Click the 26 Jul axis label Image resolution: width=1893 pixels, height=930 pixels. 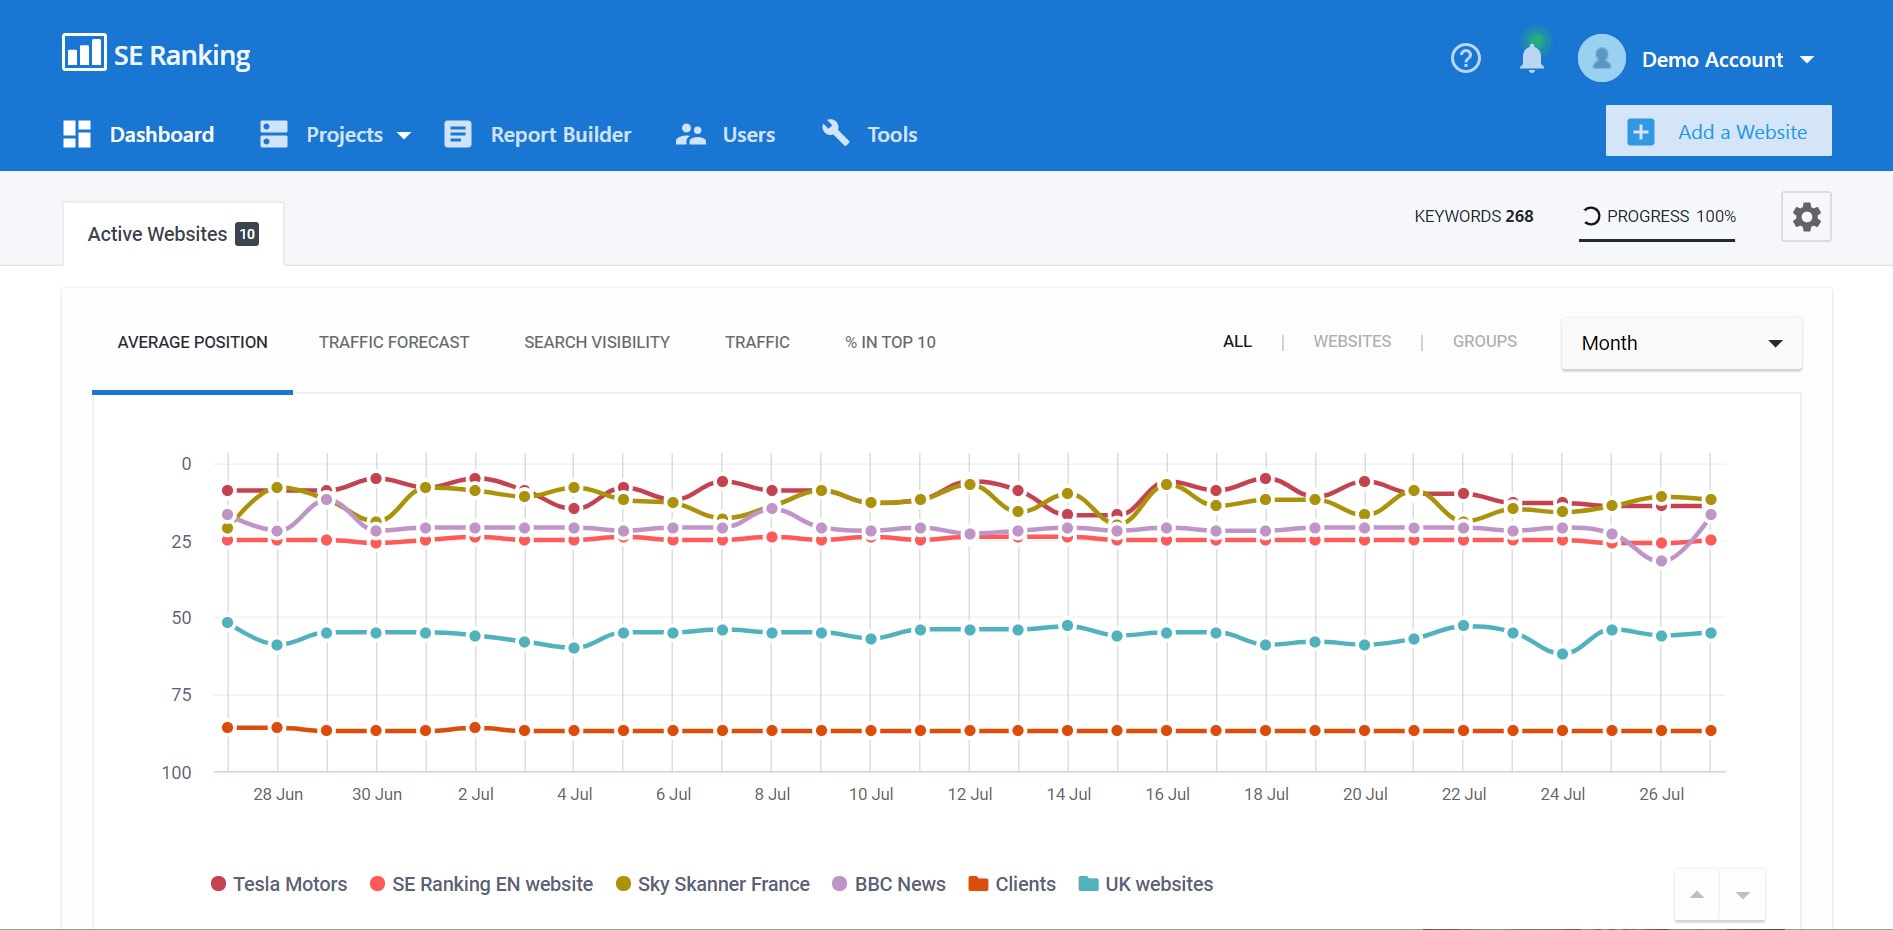click(1661, 794)
